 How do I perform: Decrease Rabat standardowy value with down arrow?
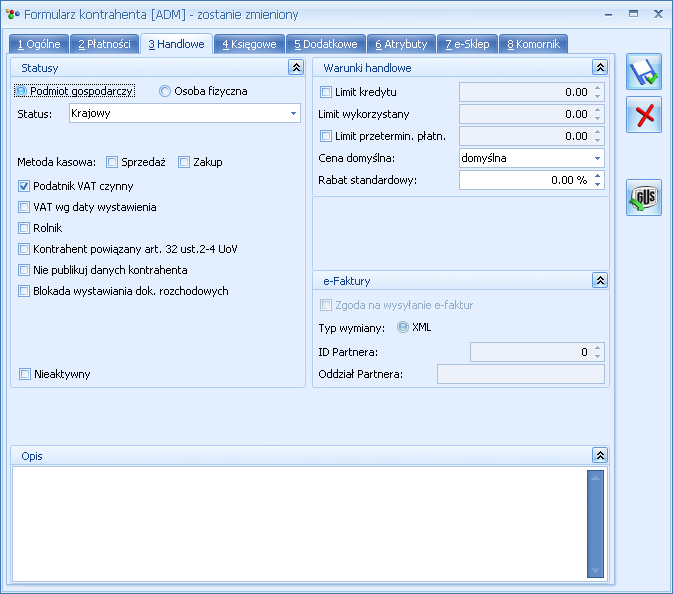point(597,185)
